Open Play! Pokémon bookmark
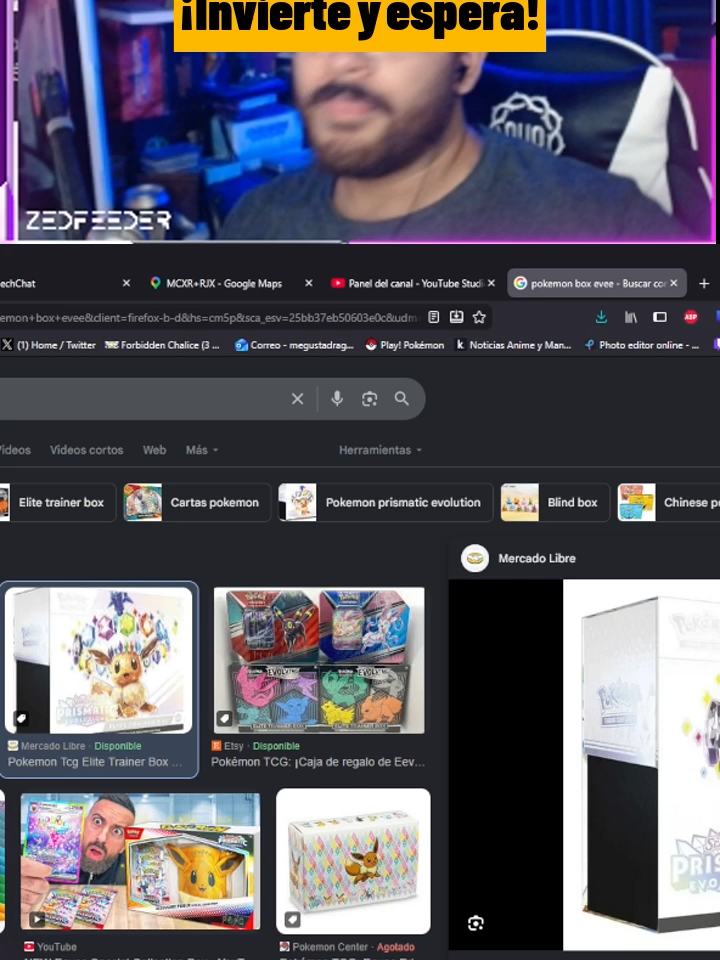 pos(405,345)
